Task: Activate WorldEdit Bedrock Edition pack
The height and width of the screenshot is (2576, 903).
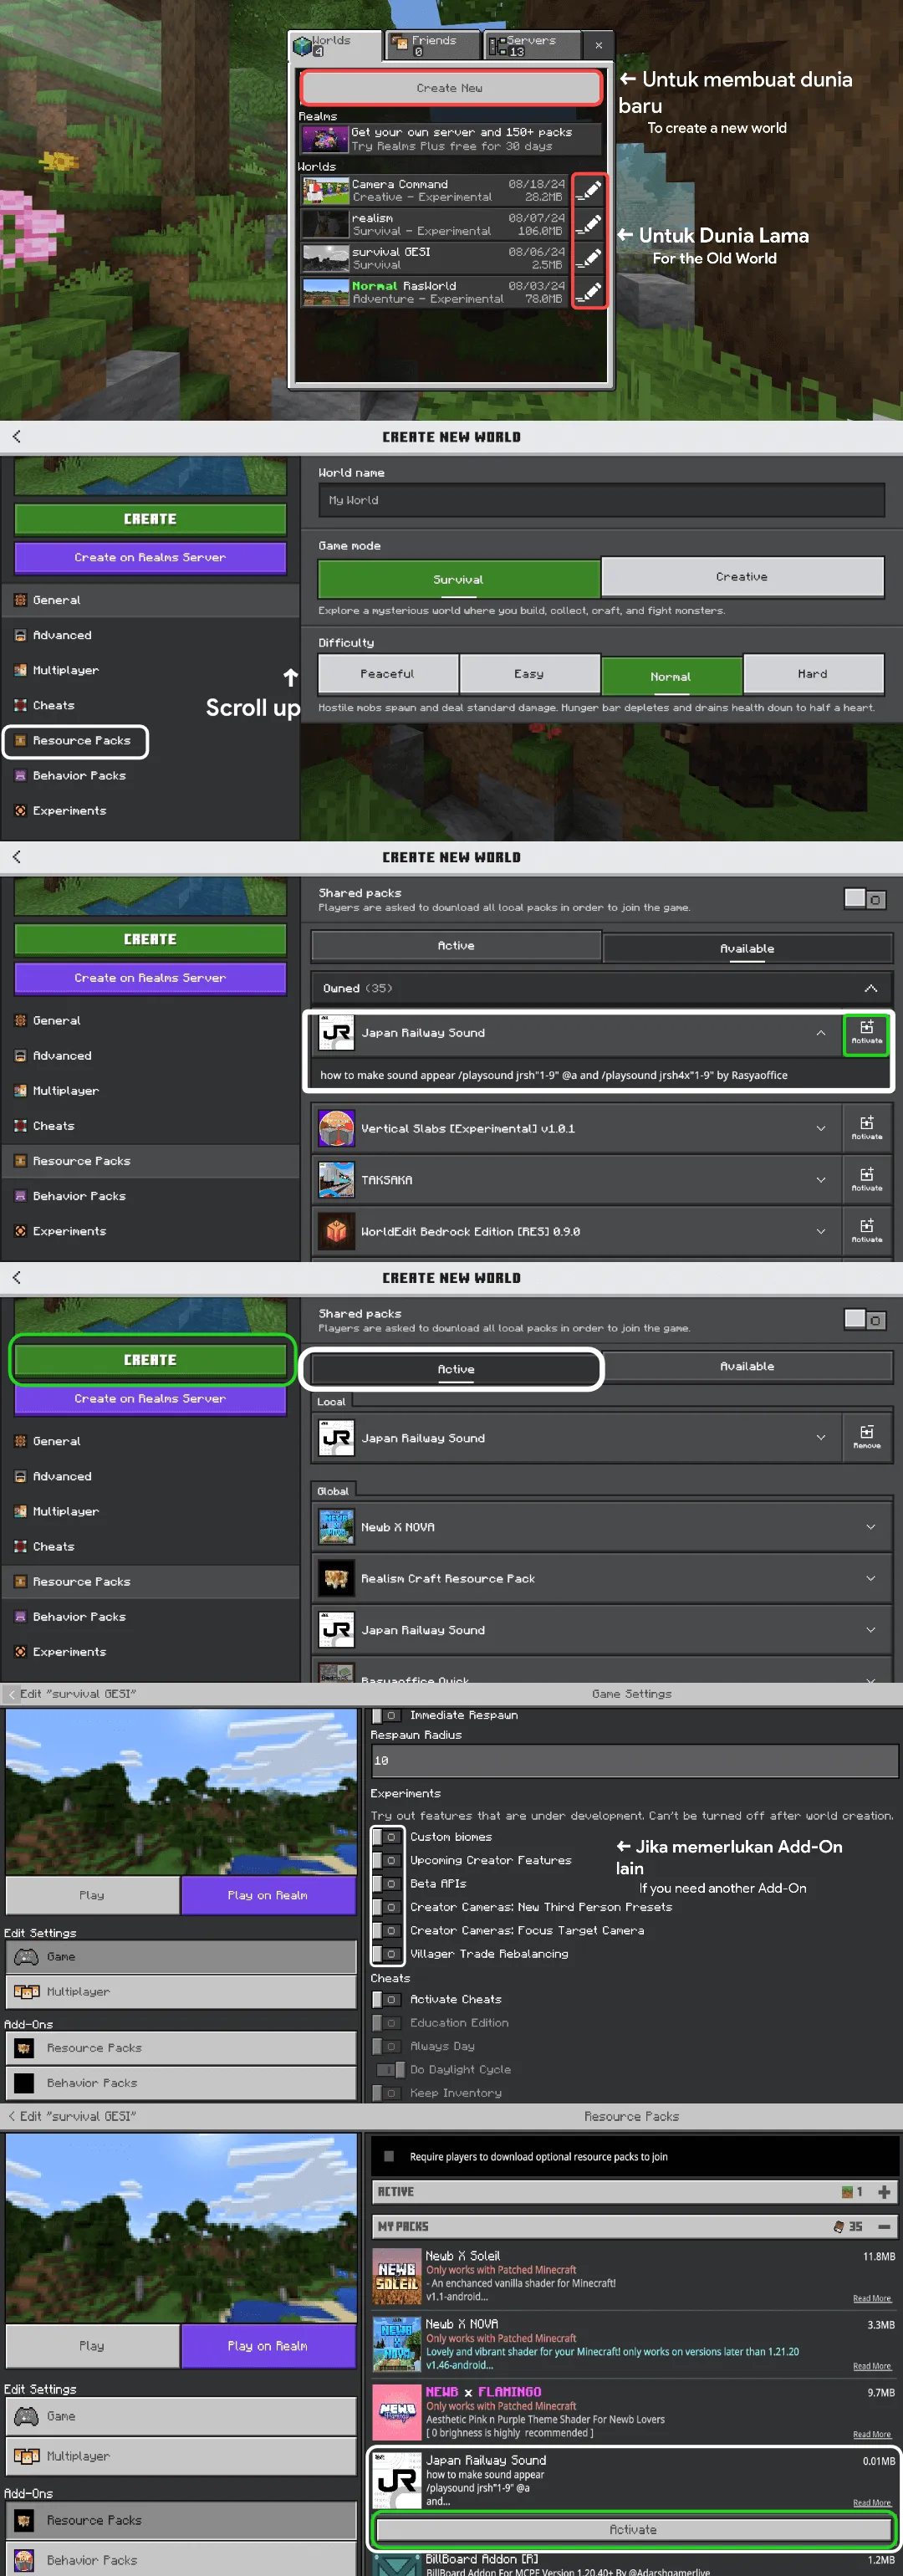Action: (x=866, y=1231)
